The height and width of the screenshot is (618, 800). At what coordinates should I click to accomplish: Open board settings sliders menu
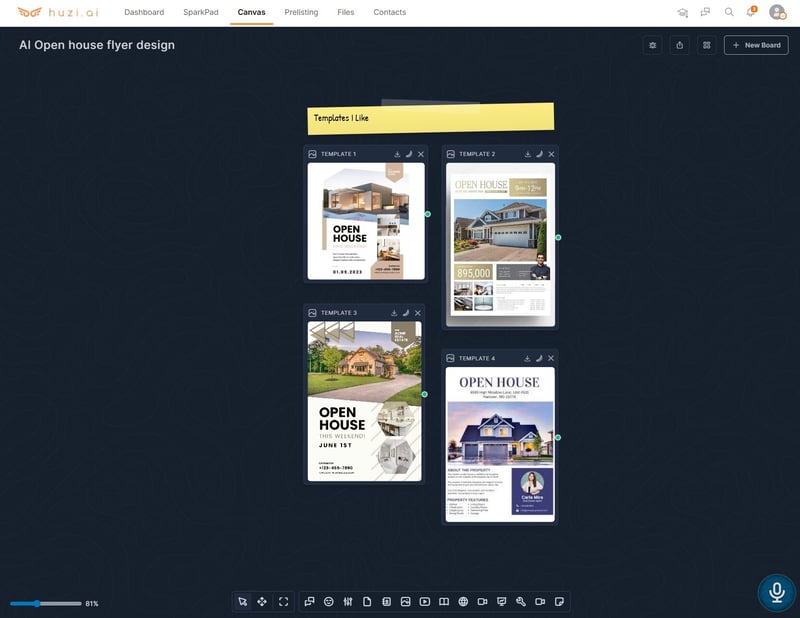(653, 45)
